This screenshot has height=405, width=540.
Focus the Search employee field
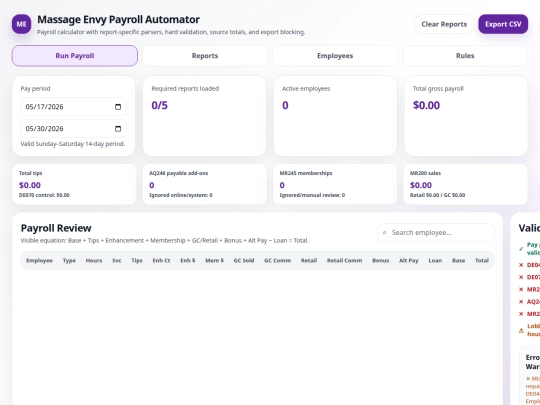pos(436,233)
